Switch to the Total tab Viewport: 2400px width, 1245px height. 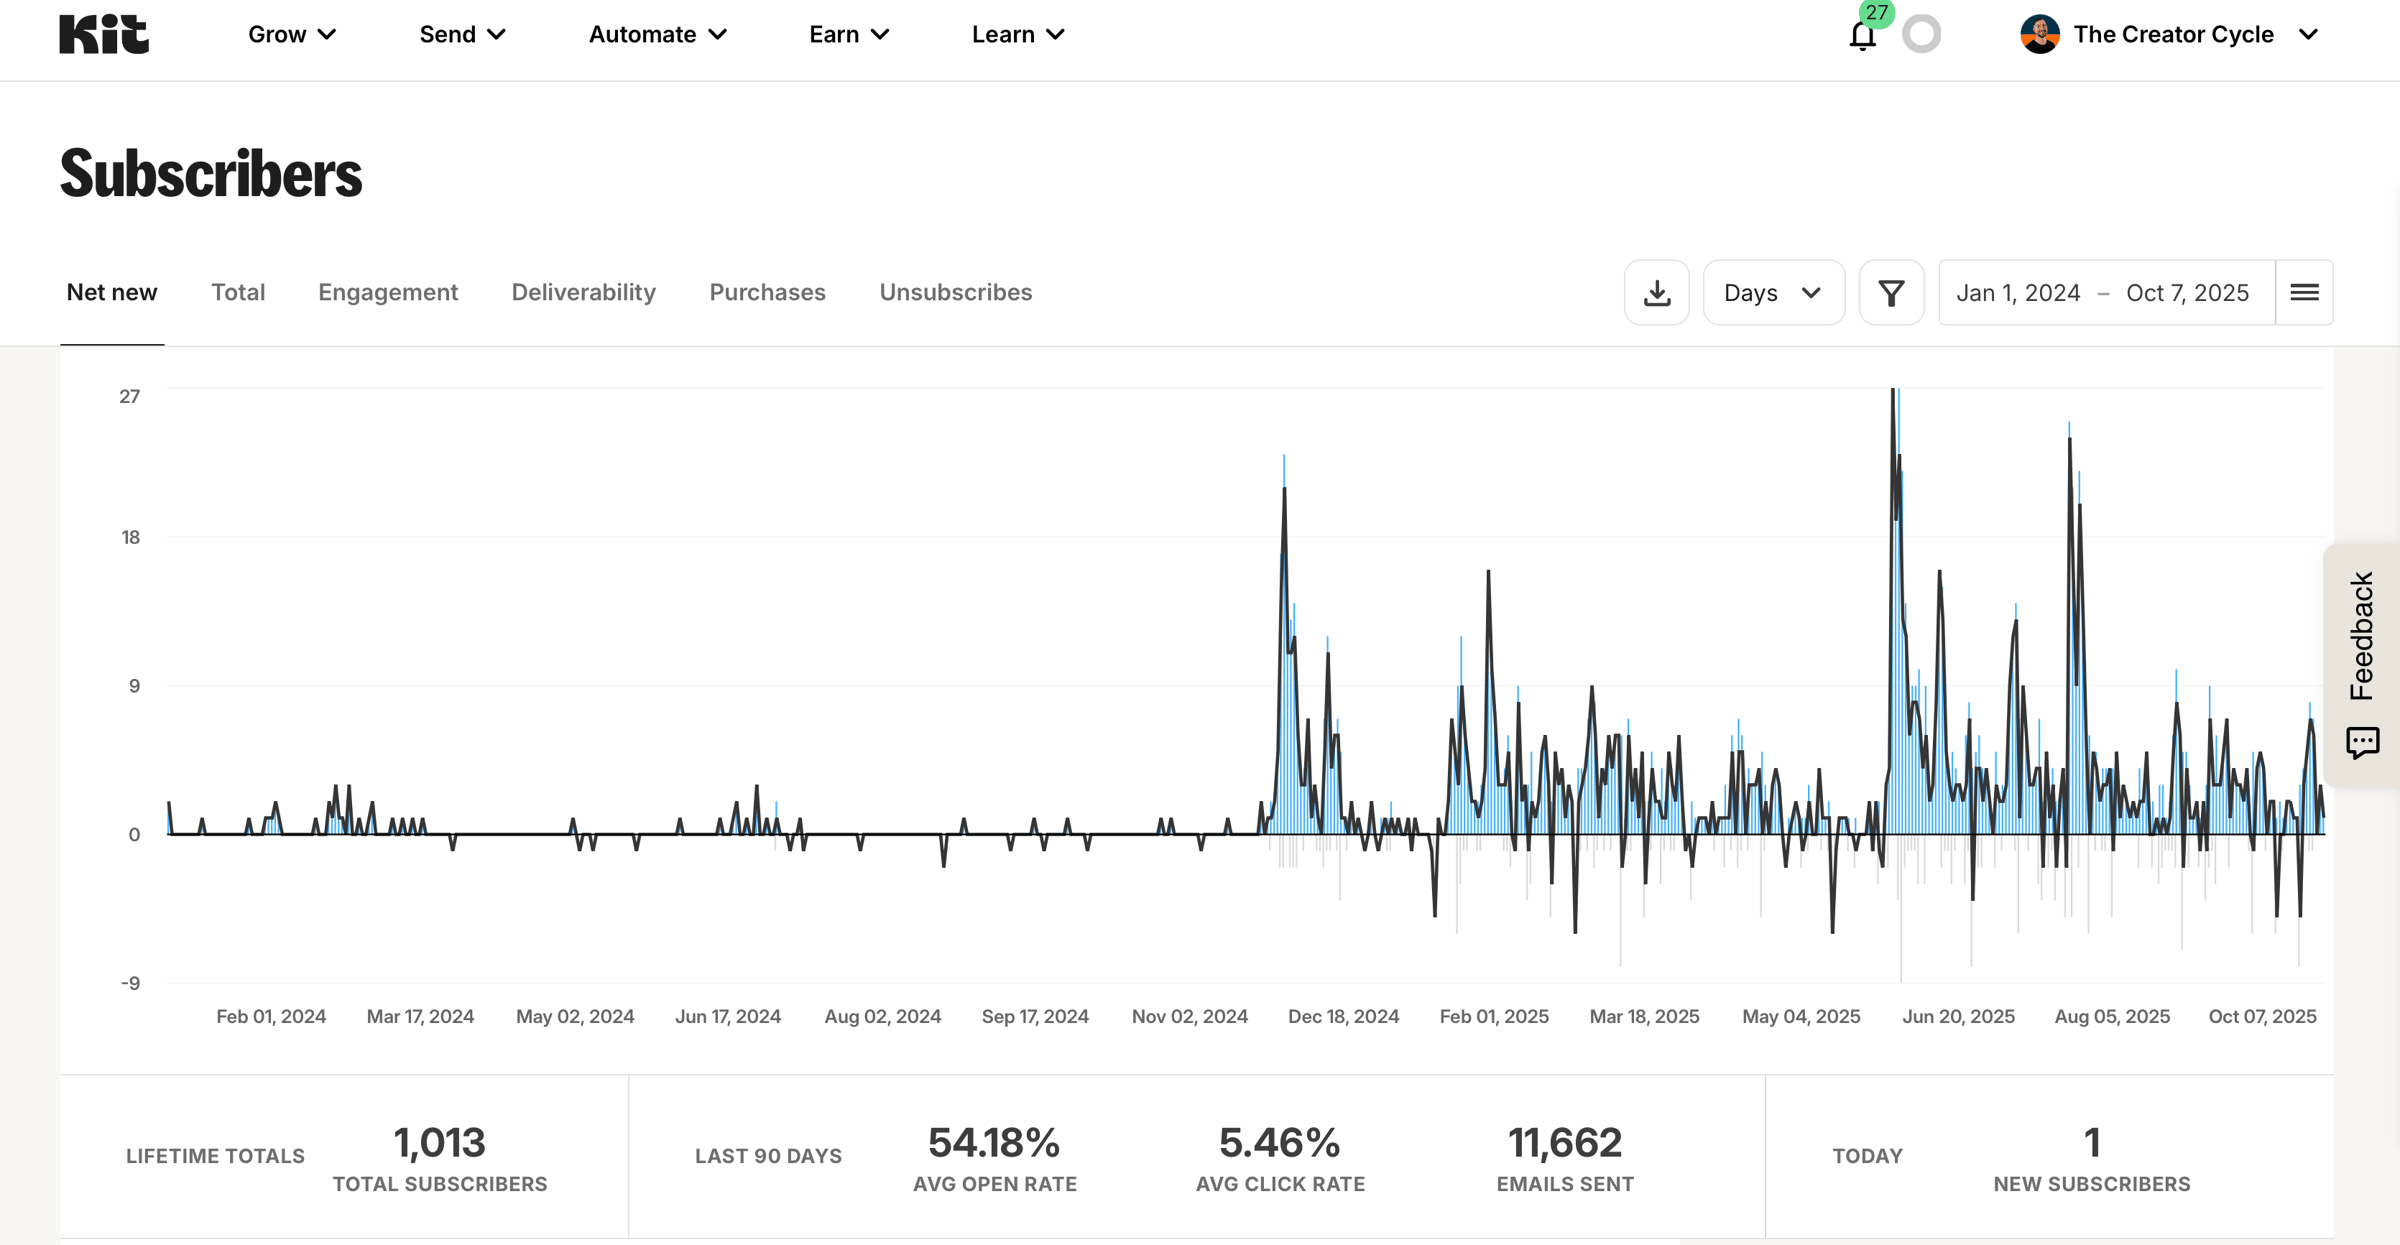[x=238, y=292]
